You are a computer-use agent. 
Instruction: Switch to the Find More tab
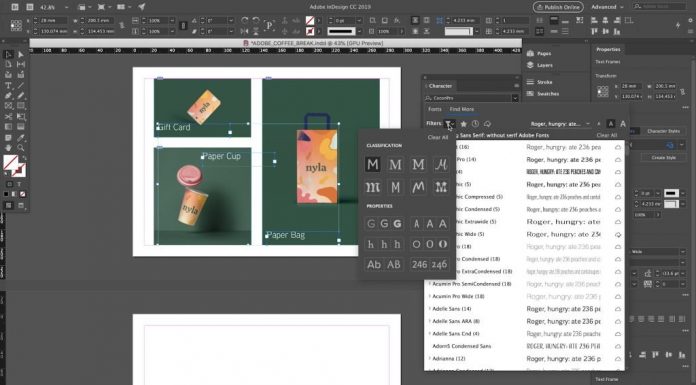click(462, 109)
